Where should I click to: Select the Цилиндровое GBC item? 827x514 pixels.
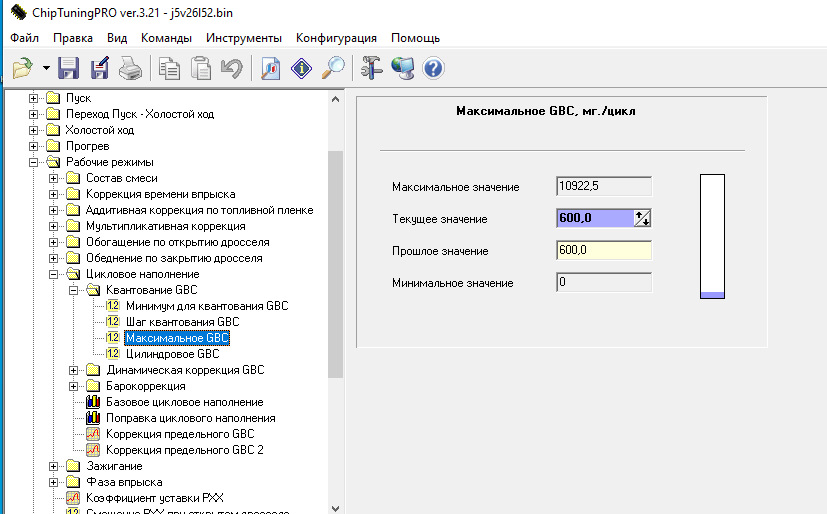(x=172, y=354)
